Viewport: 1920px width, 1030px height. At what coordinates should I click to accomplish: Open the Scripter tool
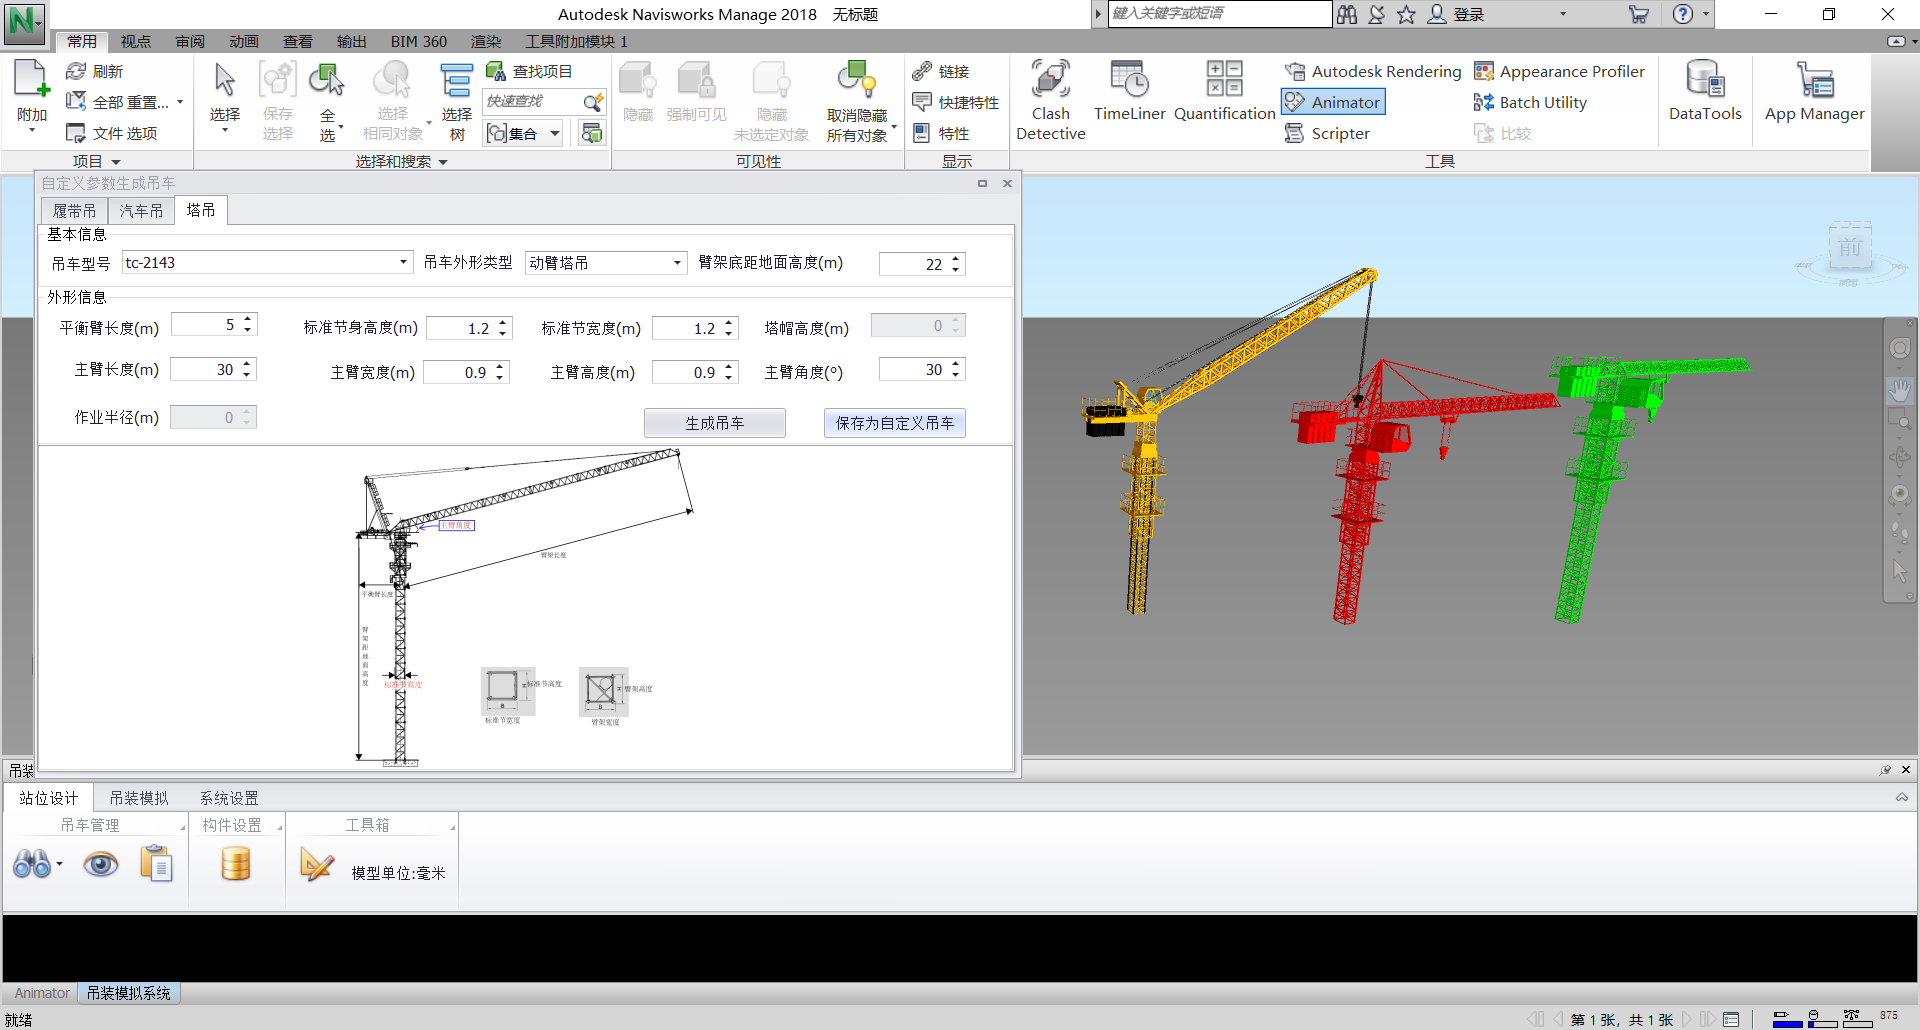[1327, 133]
